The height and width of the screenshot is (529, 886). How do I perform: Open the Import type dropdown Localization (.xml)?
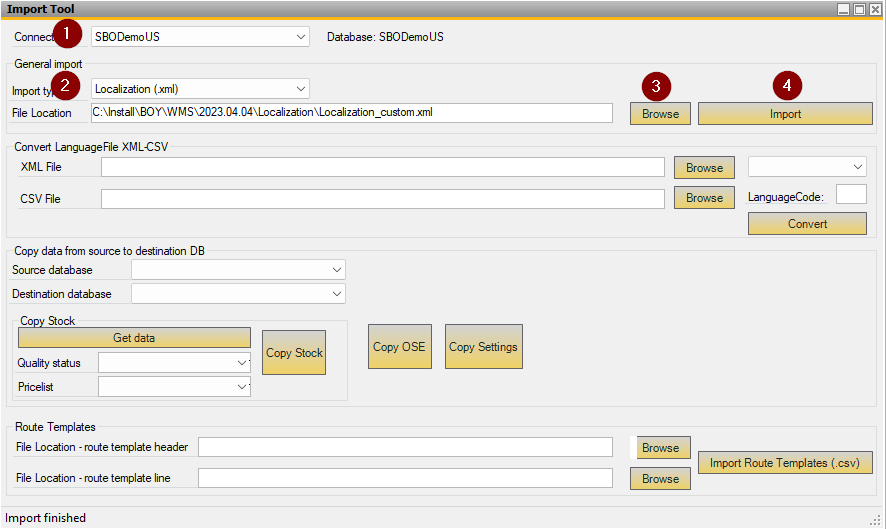pyautogui.click(x=200, y=89)
